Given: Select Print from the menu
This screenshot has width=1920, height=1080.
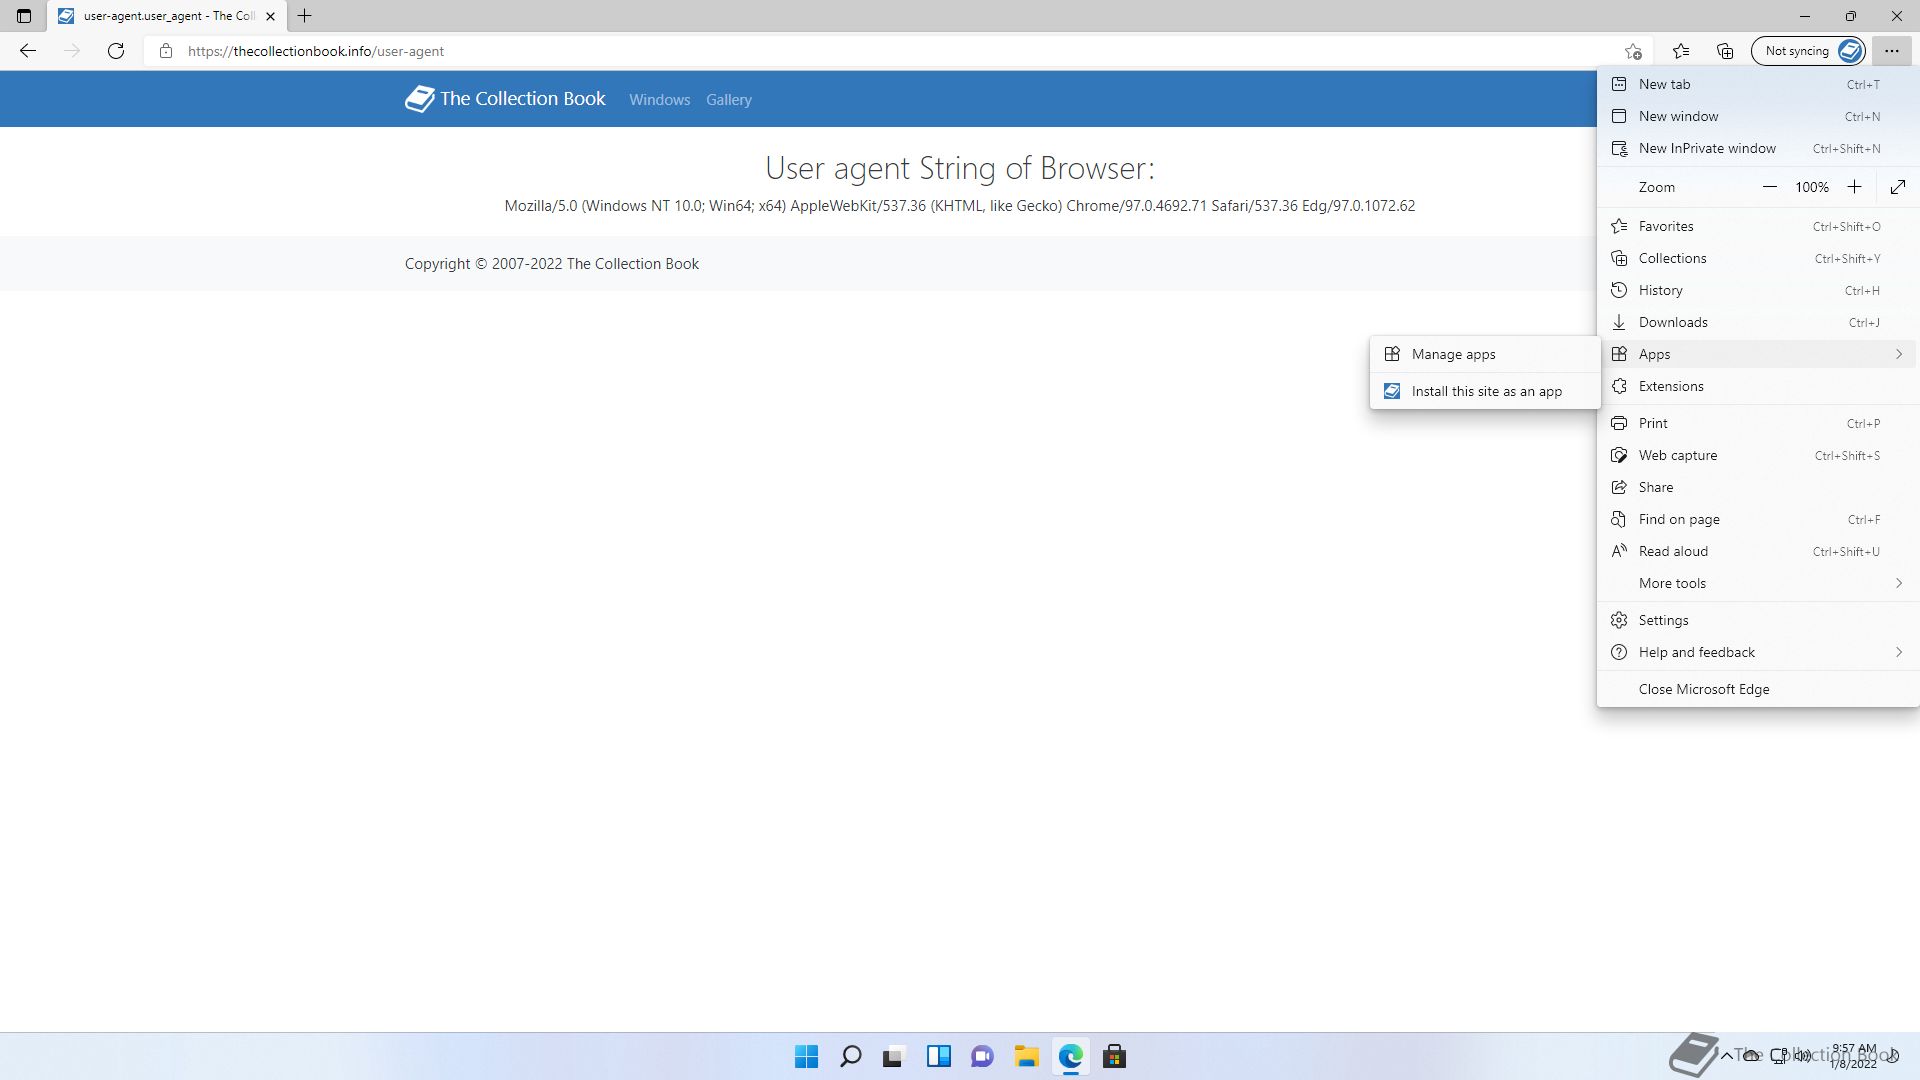Looking at the screenshot, I should click(1758, 423).
